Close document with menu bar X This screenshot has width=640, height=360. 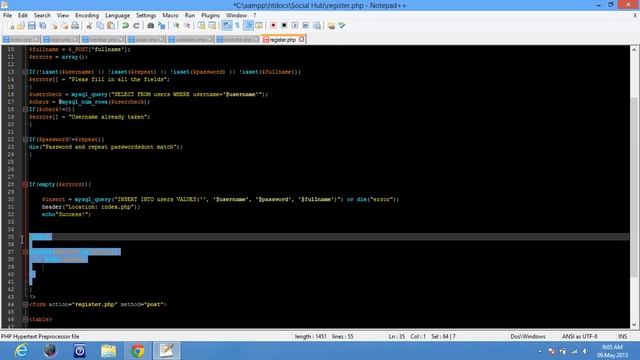(635, 16)
